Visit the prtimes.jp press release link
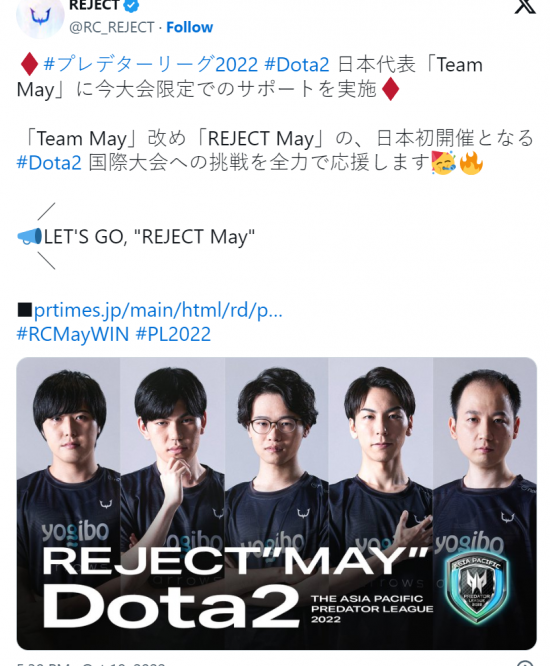The image size is (550, 666). tap(158, 310)
